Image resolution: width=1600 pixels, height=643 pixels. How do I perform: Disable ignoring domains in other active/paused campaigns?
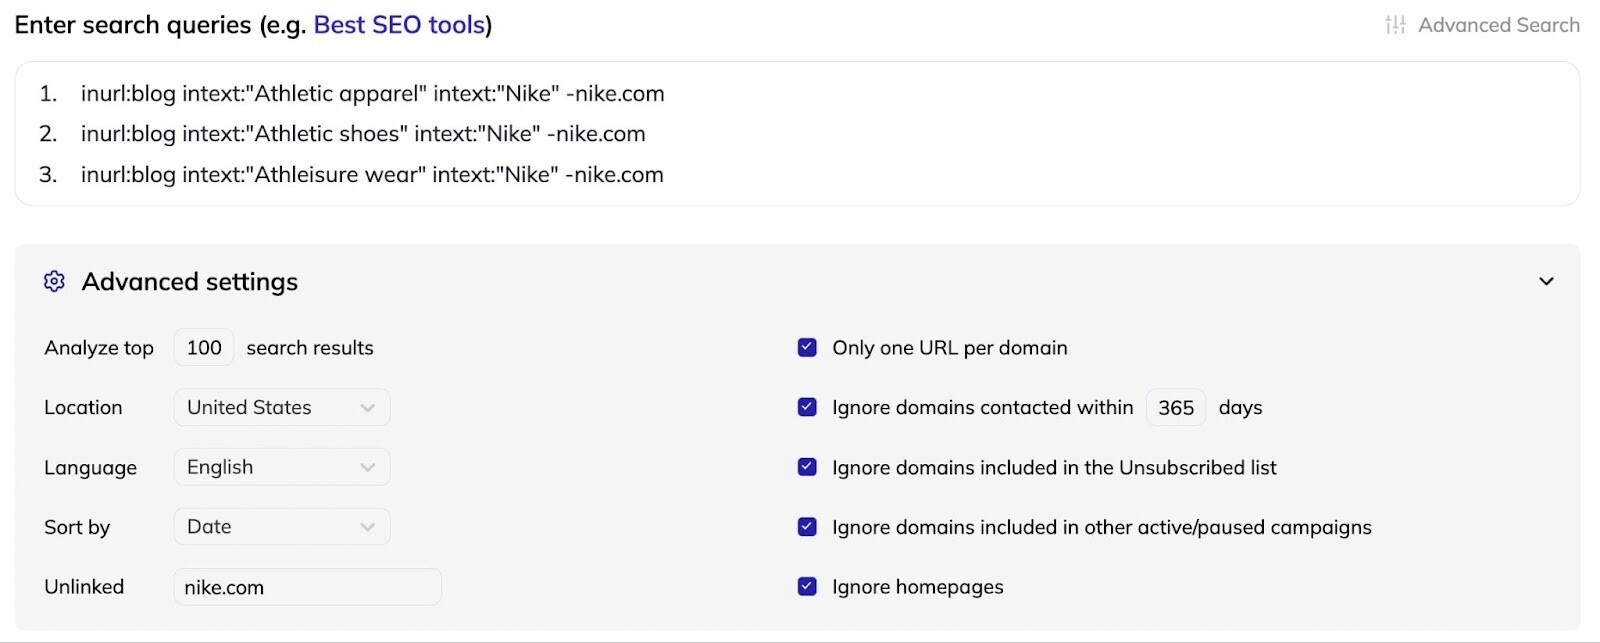point(806,527)
